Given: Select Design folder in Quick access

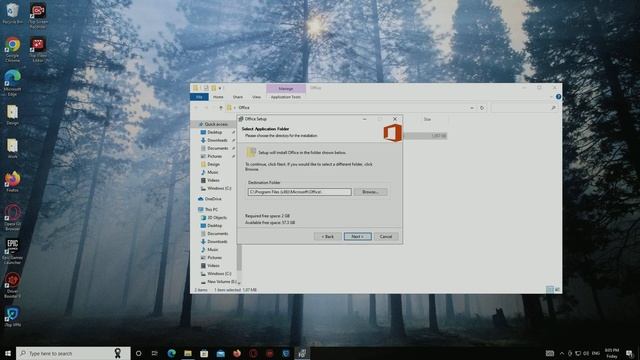Looking at the screenshot, I should pos(211,164).
